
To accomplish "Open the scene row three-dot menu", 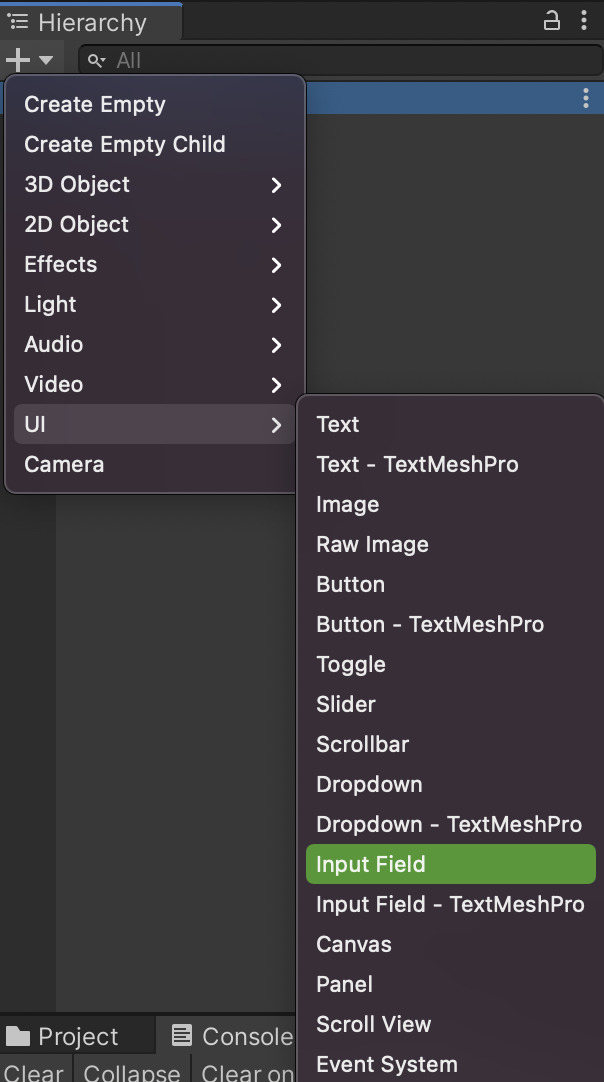I will (585, 98).
